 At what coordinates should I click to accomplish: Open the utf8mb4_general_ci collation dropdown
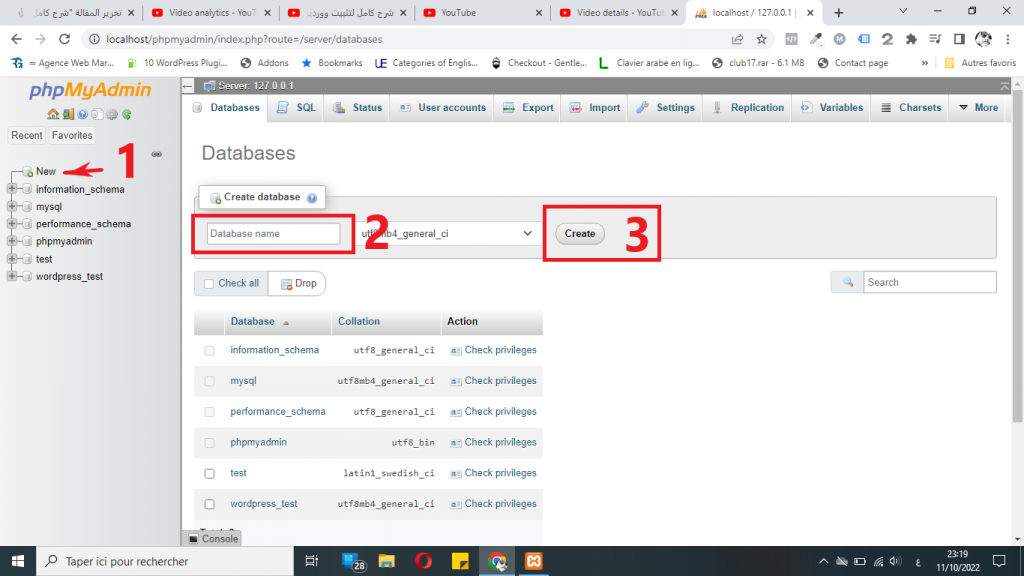click(x=447, y=233)
